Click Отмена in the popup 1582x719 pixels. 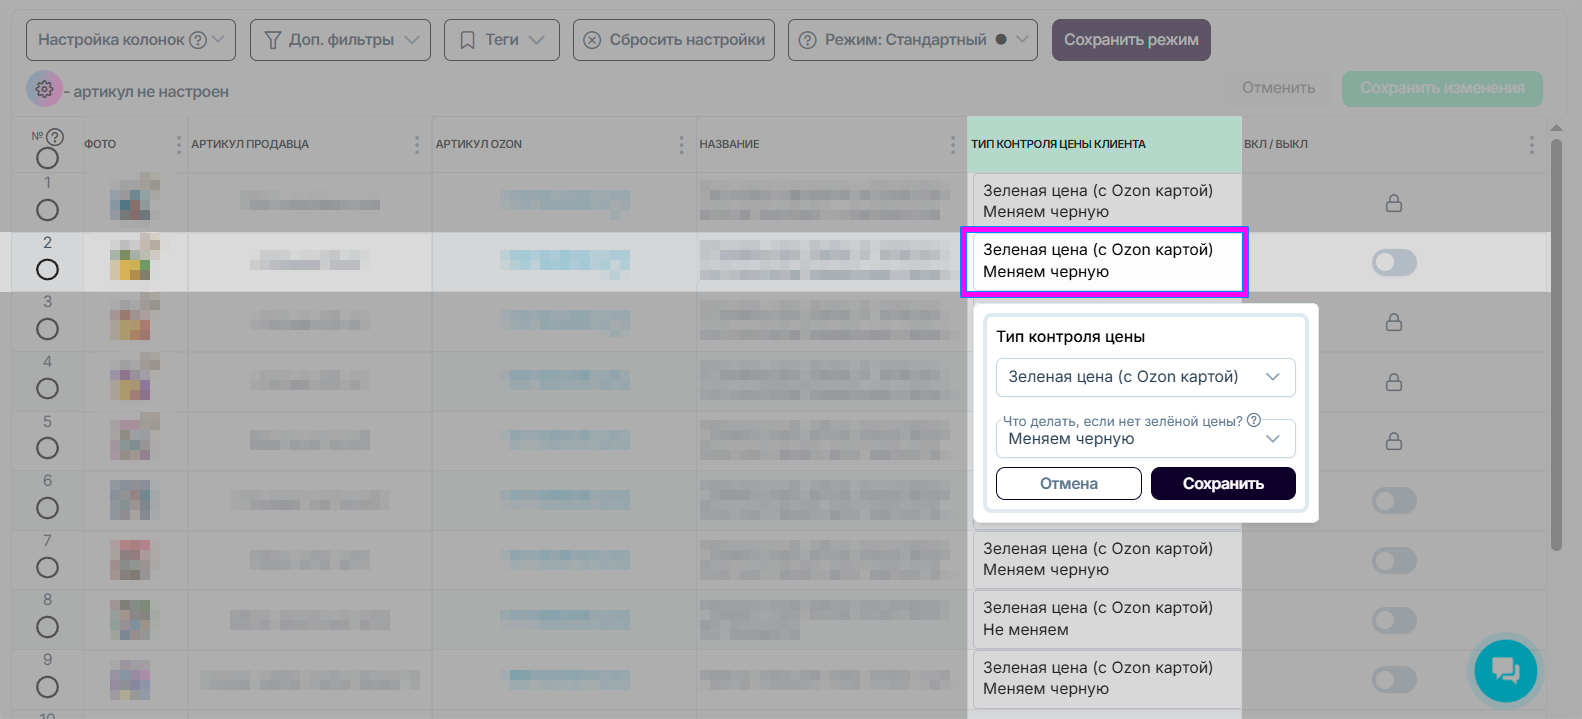[1069, 483]
